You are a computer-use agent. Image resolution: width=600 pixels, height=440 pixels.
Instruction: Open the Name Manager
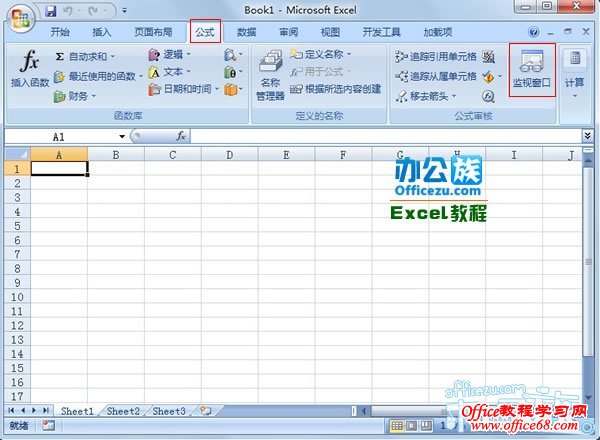(x=271, y=76)
